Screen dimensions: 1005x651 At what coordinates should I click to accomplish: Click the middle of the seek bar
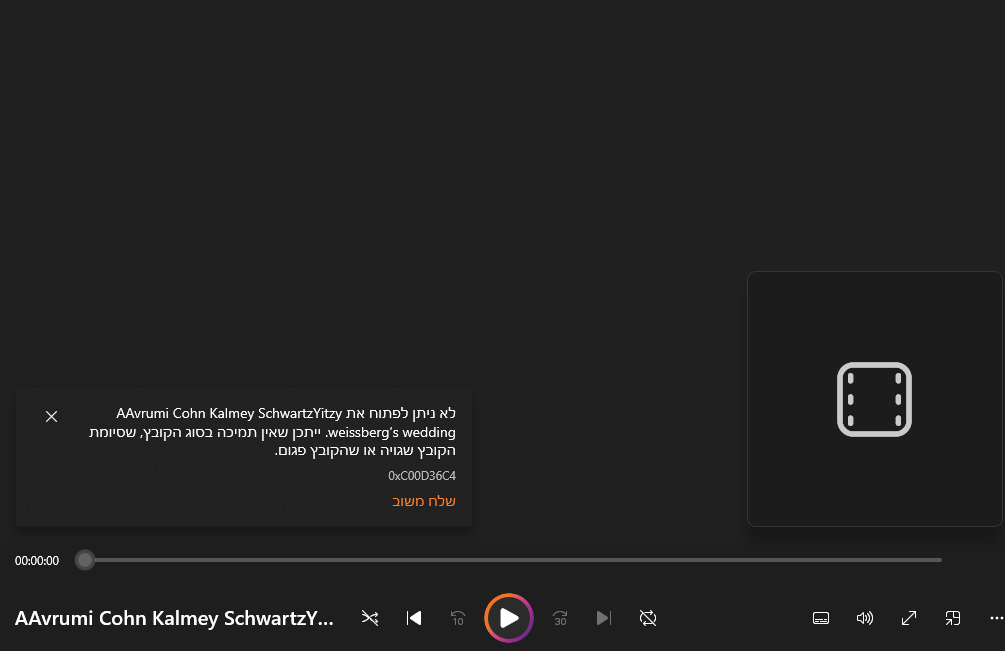click(x=512, y=560)
